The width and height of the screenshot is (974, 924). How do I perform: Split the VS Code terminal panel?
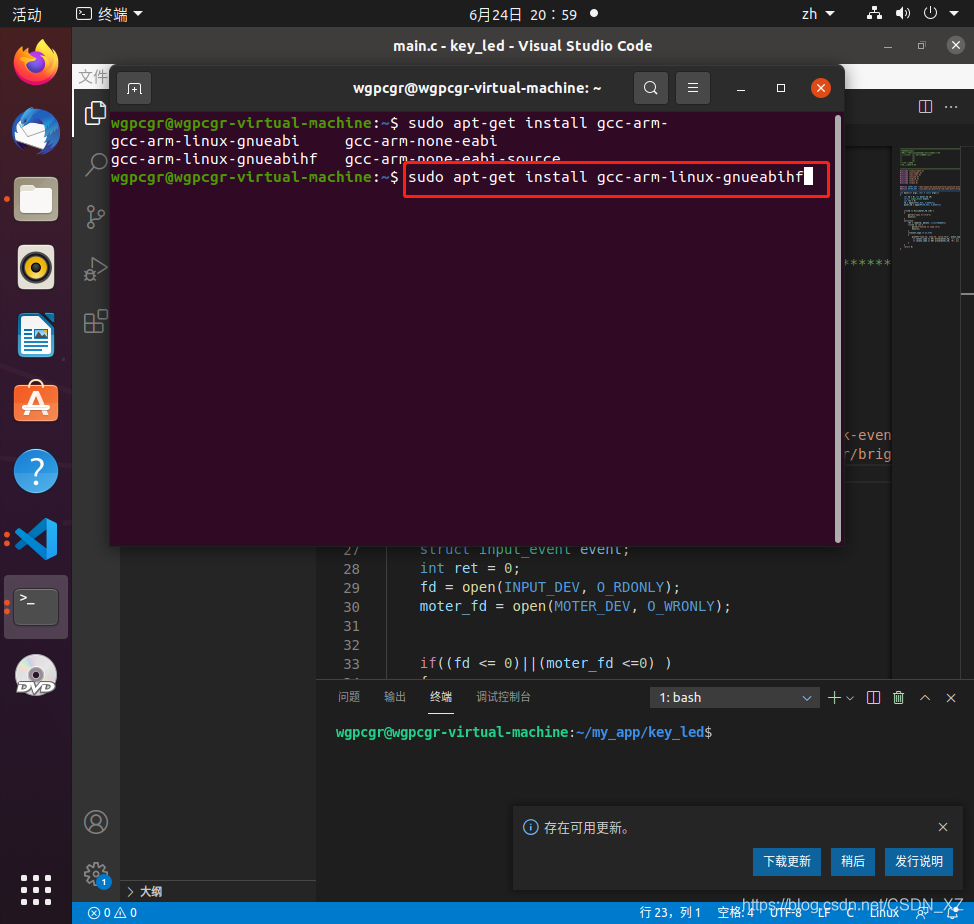[873, 698]
